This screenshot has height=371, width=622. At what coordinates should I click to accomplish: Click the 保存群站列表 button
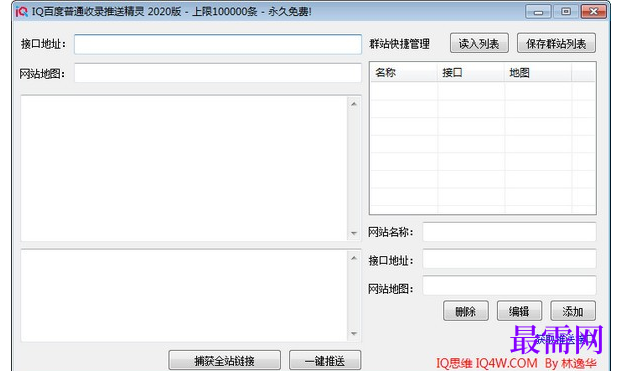pos(556,43)
